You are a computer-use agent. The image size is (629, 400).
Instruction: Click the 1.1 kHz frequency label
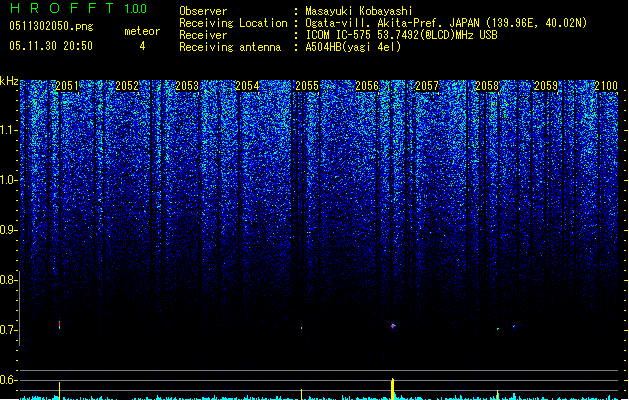[8, 130]
